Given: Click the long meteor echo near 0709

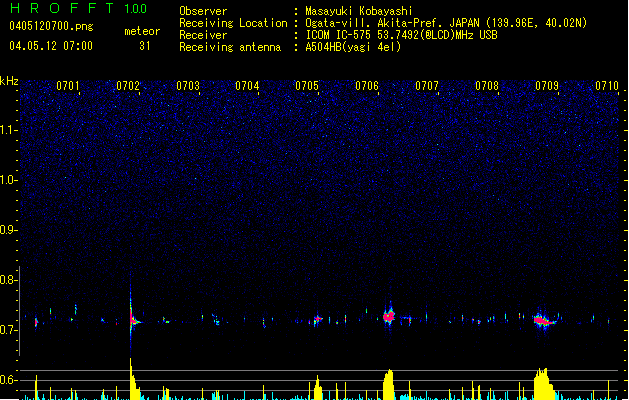Looking at the screenshot, I should (544, 321).
